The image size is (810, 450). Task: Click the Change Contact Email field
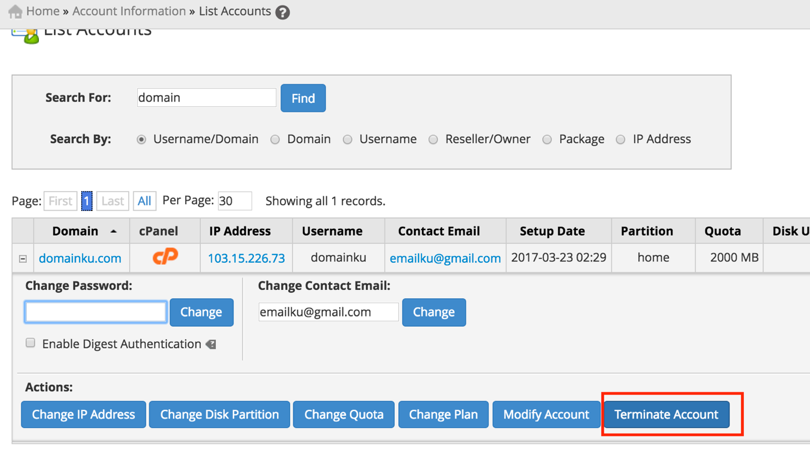329,312
